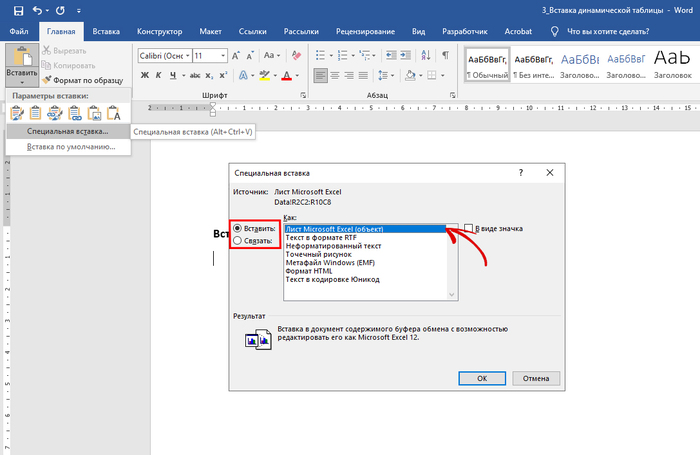Click Format Painter (Формат по образцу)
The width and height of the screenshot is (700, 455).
click(x=83, y=80)
